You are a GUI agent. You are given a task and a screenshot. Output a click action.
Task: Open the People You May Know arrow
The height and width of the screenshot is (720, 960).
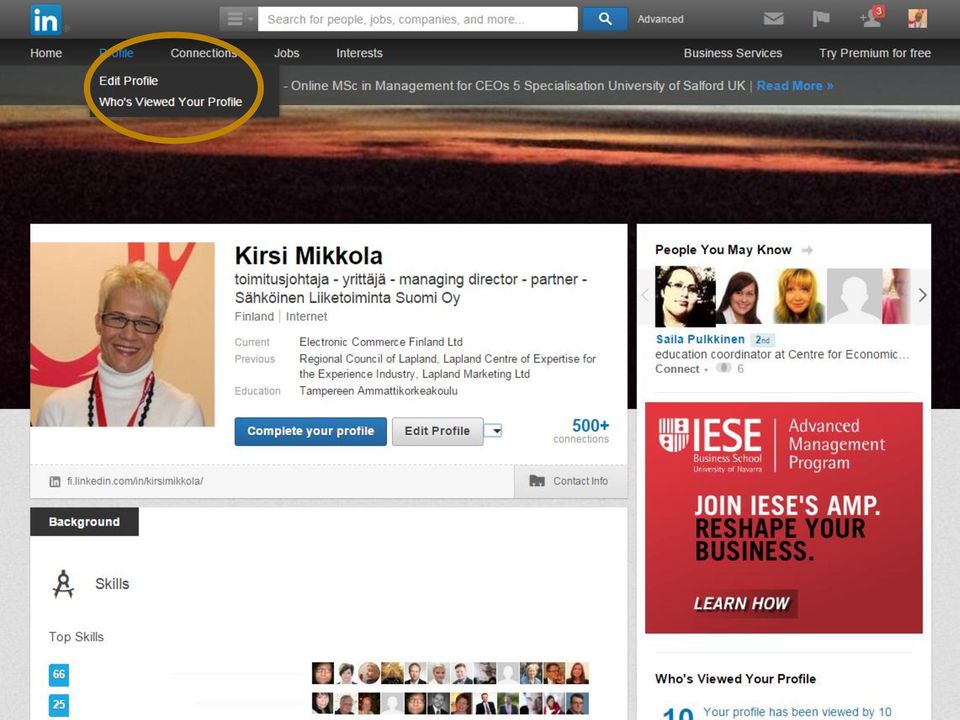[x=807, y=250]
